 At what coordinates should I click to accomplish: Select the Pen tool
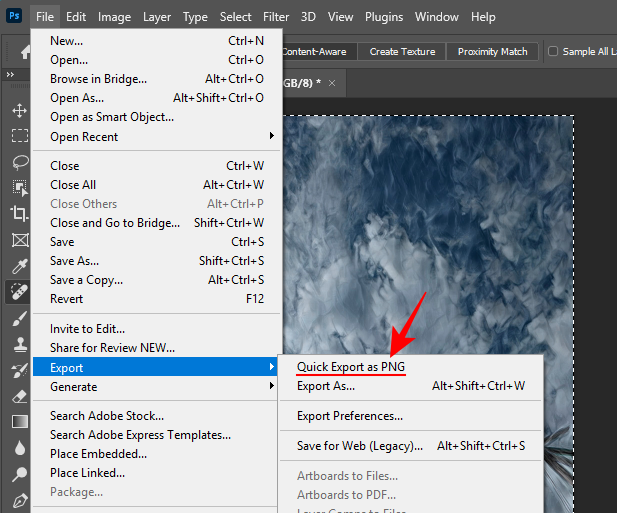[20, 500]
